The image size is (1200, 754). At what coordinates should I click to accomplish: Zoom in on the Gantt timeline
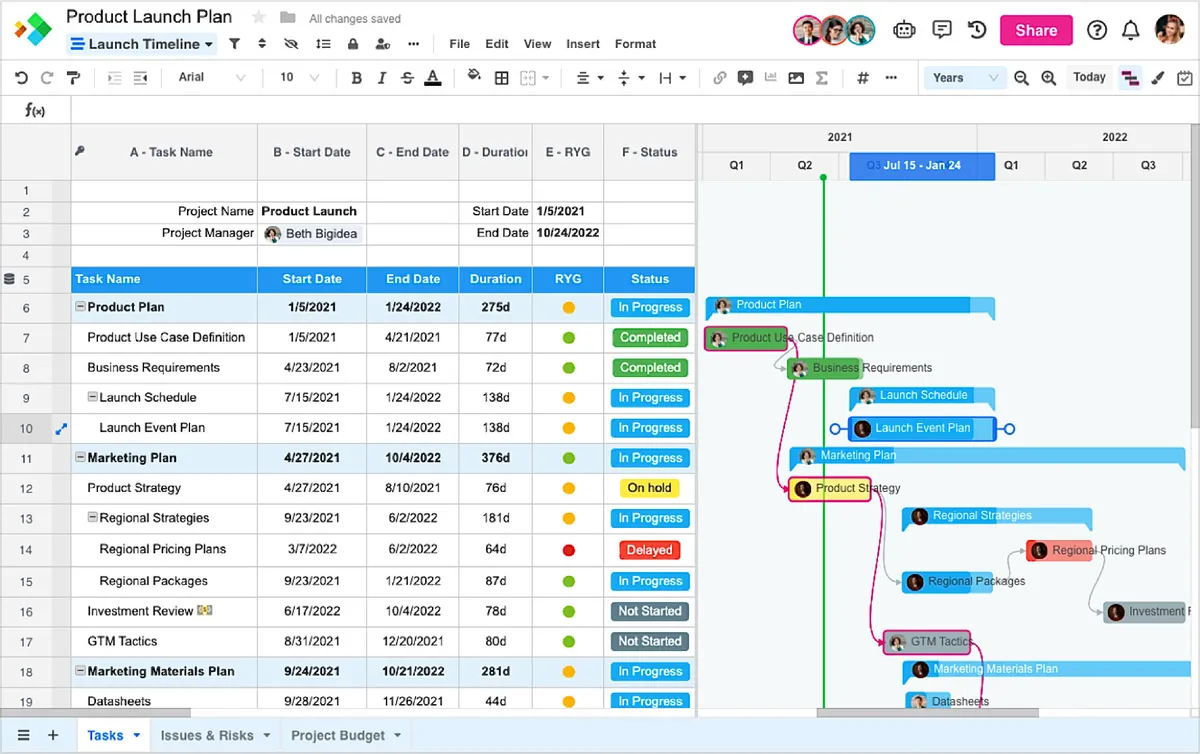[x=1048, y=78]
